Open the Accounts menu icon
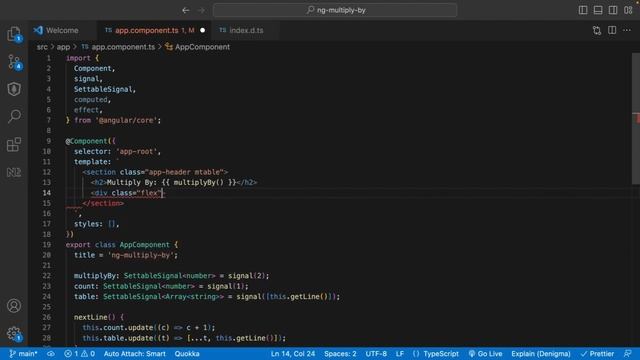Screen dimensions: 640x360 14,305
